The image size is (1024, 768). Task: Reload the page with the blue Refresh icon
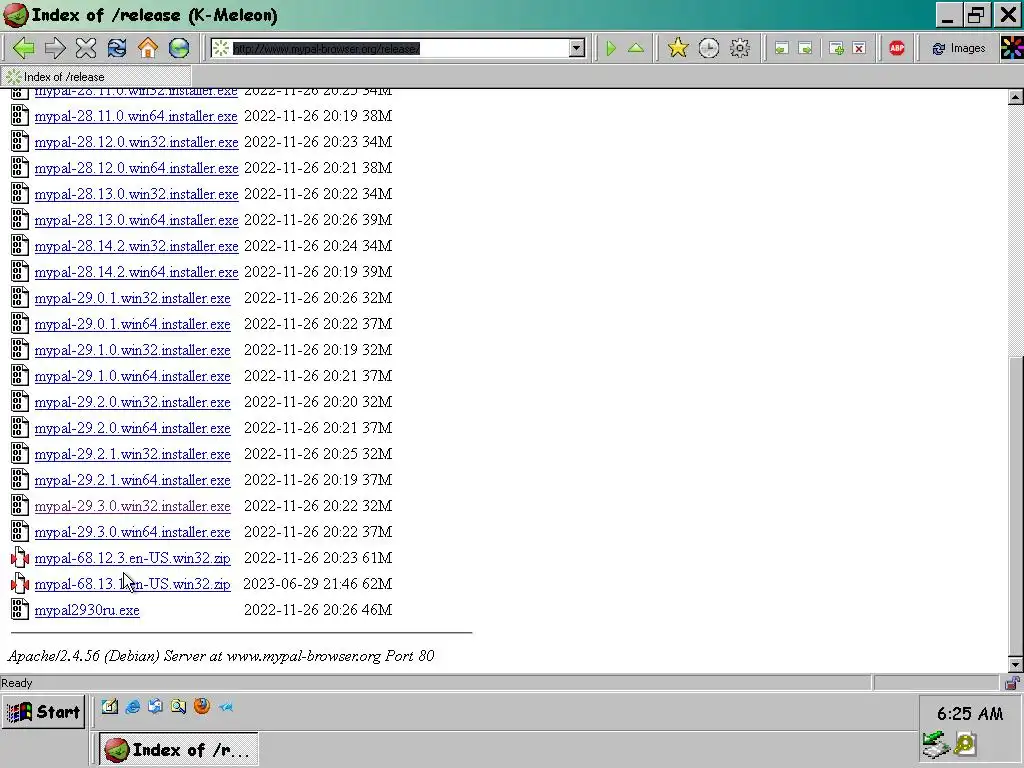coord(117,48)
